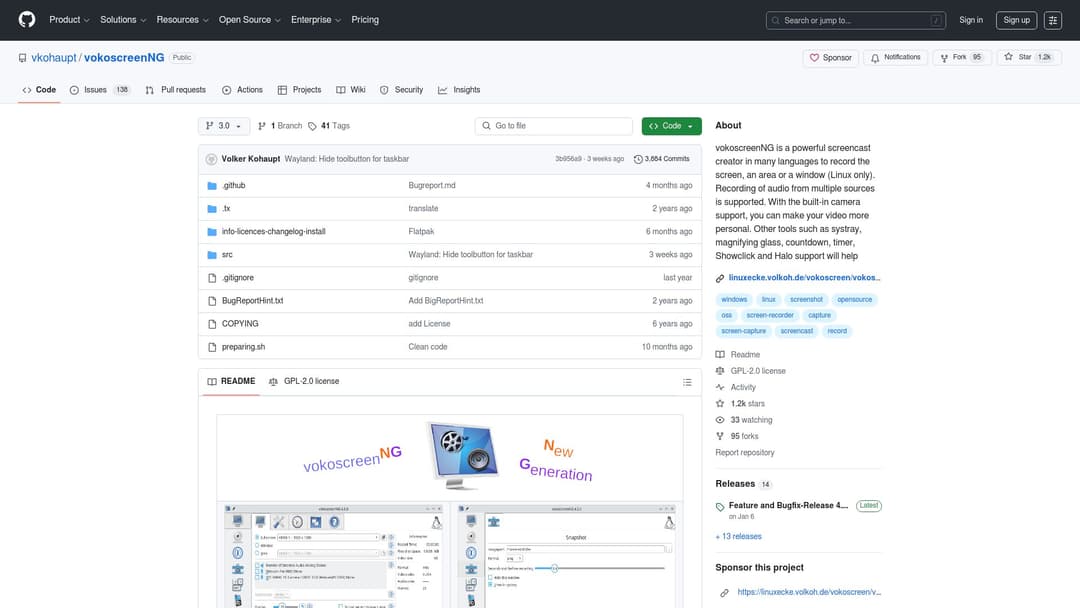Open the Insights tab
This screenshot has height=608, width=1080.
[x=459, y=90]
